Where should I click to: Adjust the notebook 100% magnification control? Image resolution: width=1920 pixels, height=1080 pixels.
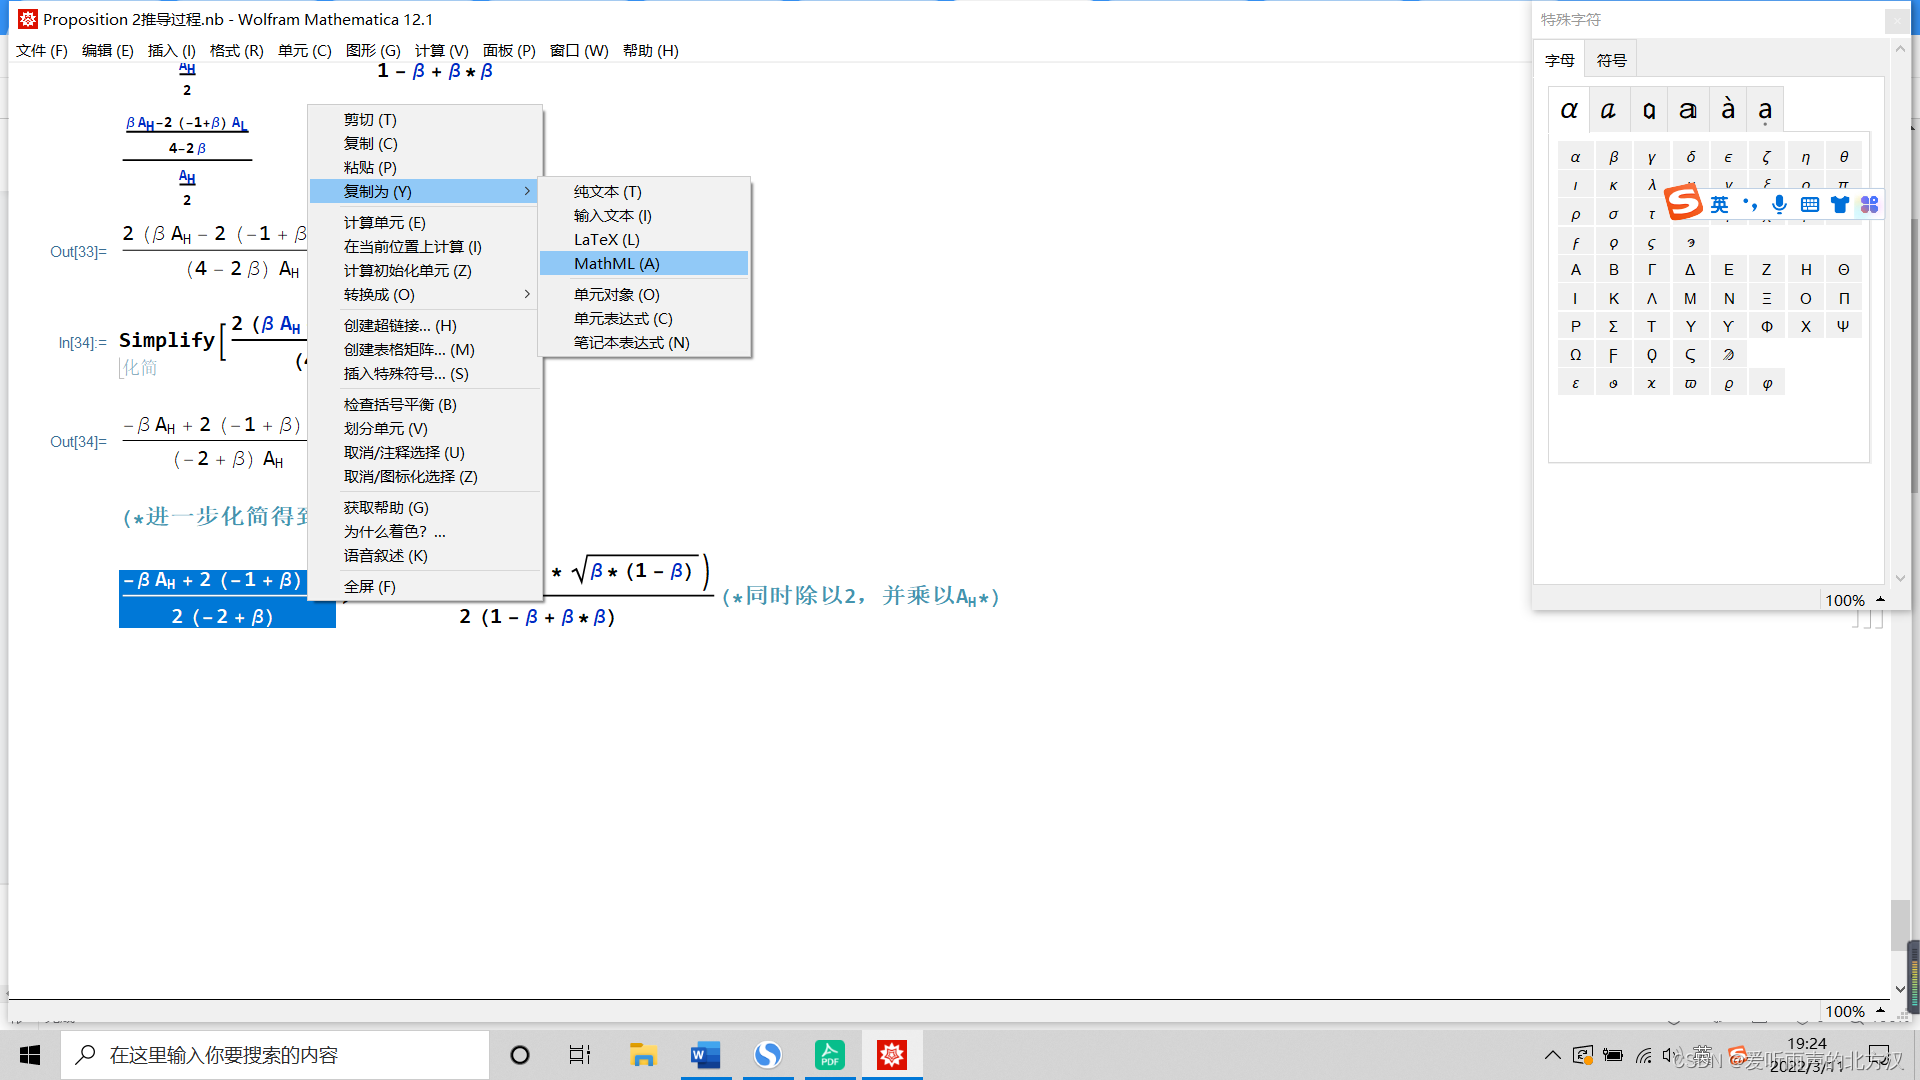[x=1845, y=1011]
